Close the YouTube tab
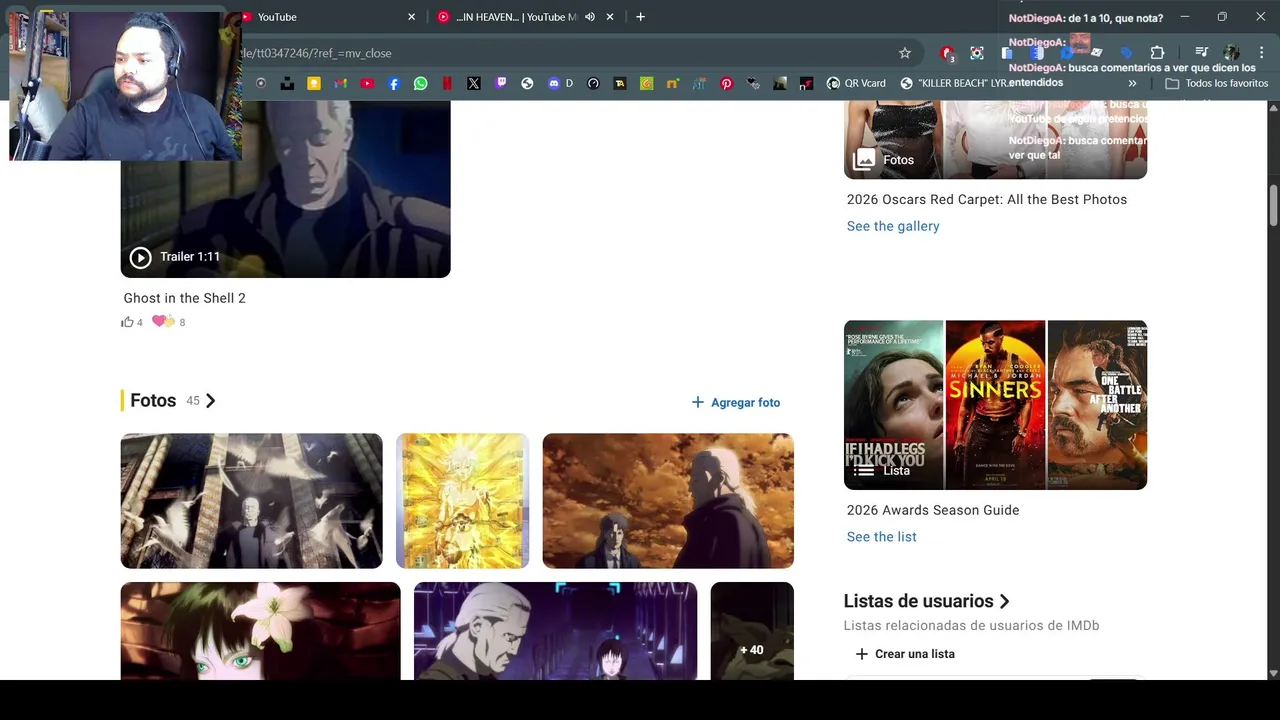 tap(411, 17)
